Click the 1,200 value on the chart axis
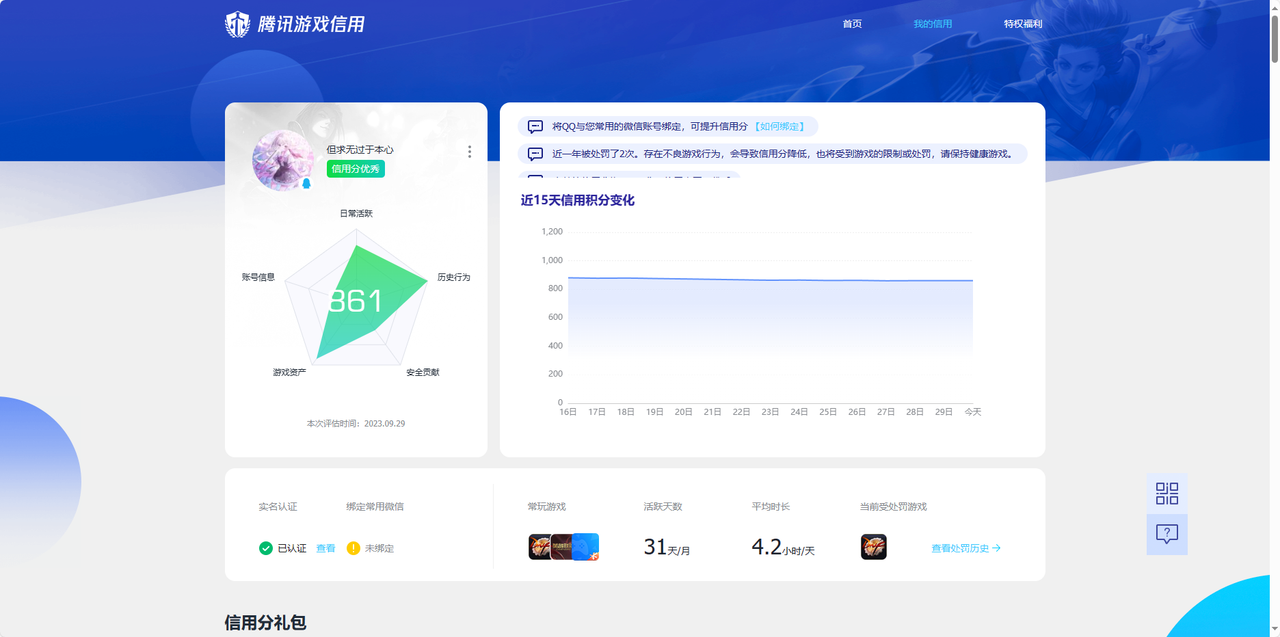The image size is (1280, 637). pyautogui.click(x=552, y=231)
